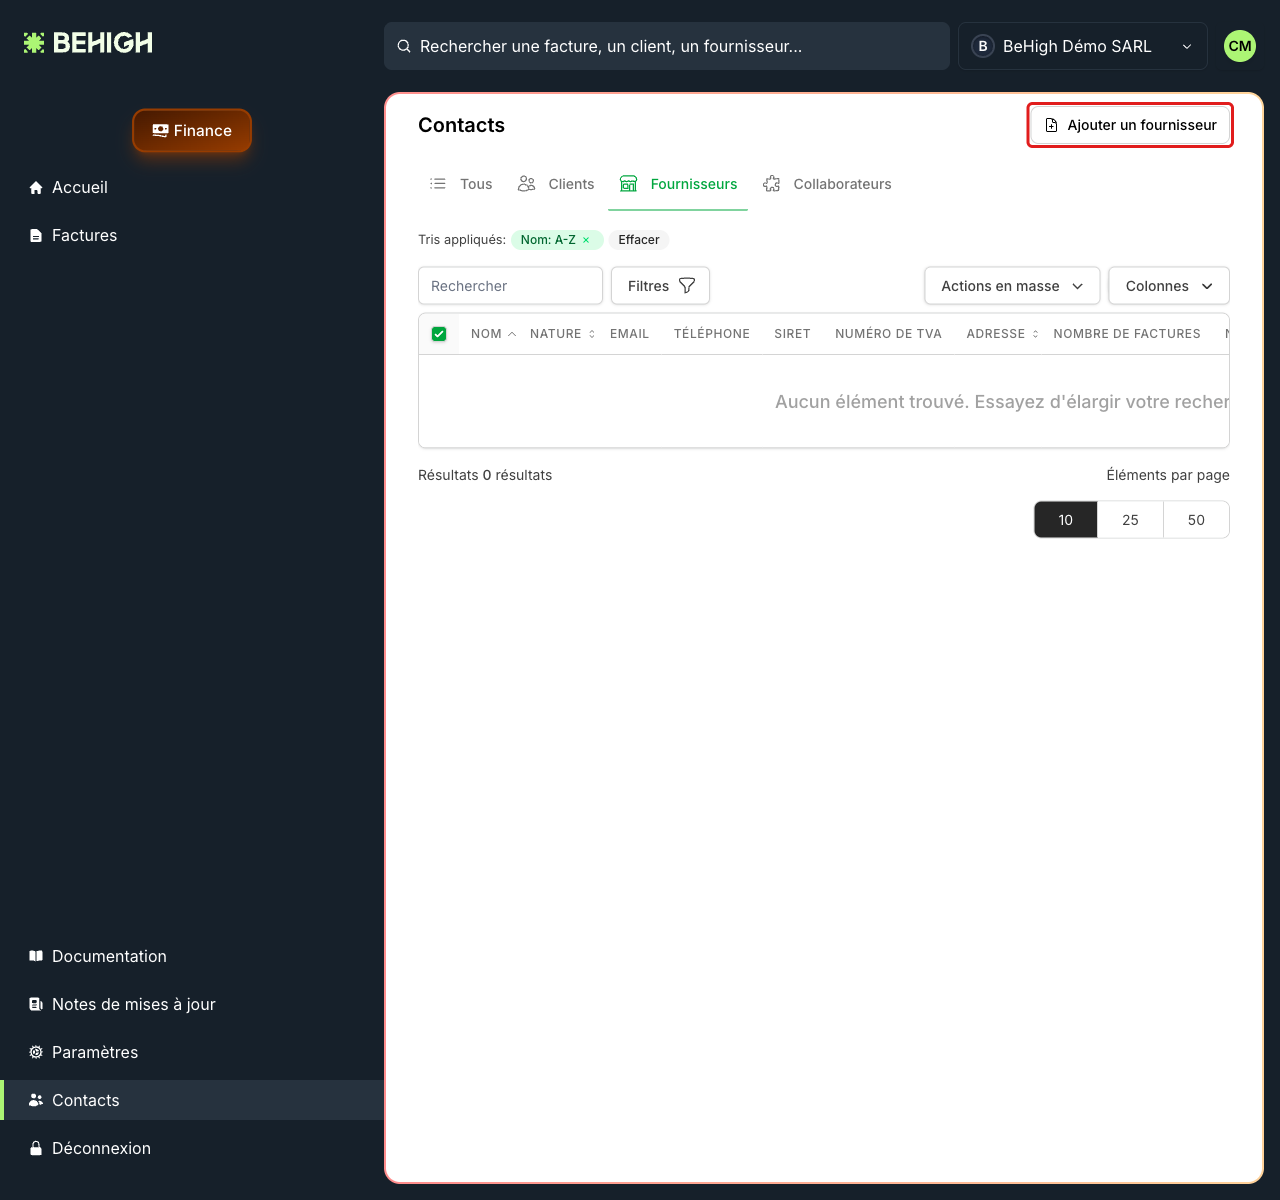The height and width of the screenshot is (1200, 1280).
Task: Toggle the select-all checkbox in table header
Action: (x=439, y=334)
